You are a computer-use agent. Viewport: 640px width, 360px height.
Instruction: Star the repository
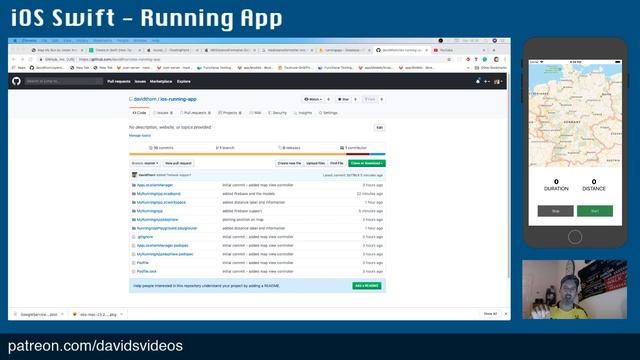[343, 99]
